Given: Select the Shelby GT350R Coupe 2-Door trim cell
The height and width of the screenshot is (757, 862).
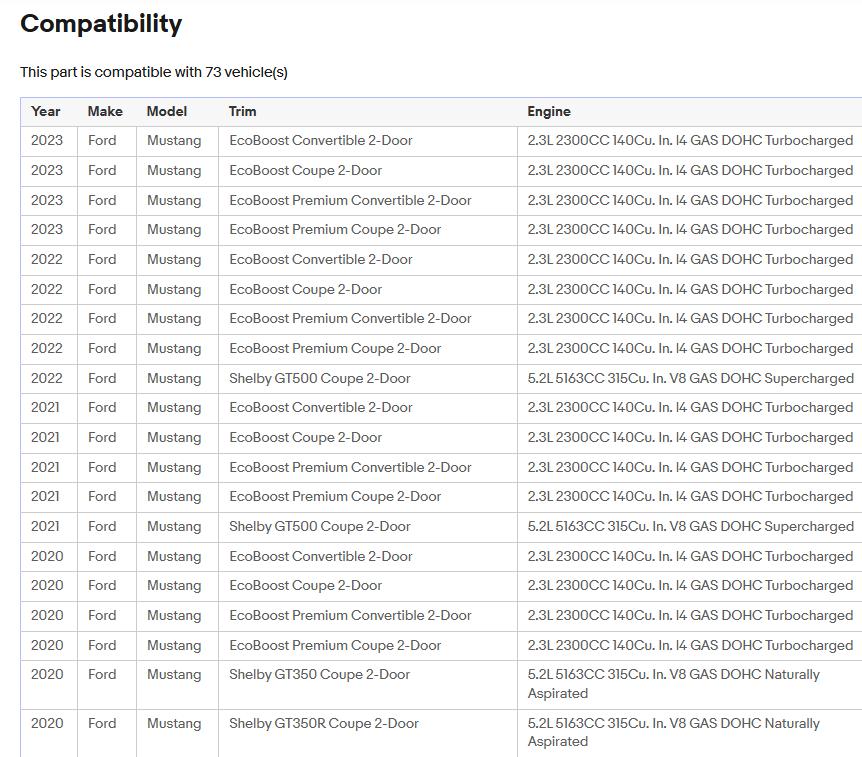Looking at the screenshot, I should [x=324, y=723].
